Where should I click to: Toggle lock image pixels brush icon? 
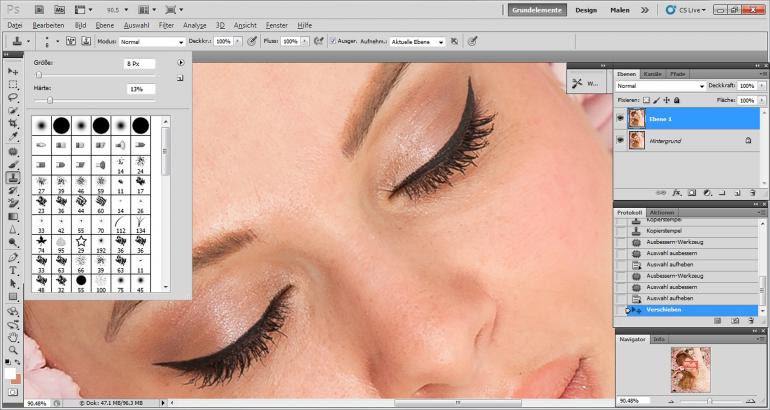[657, 100]
